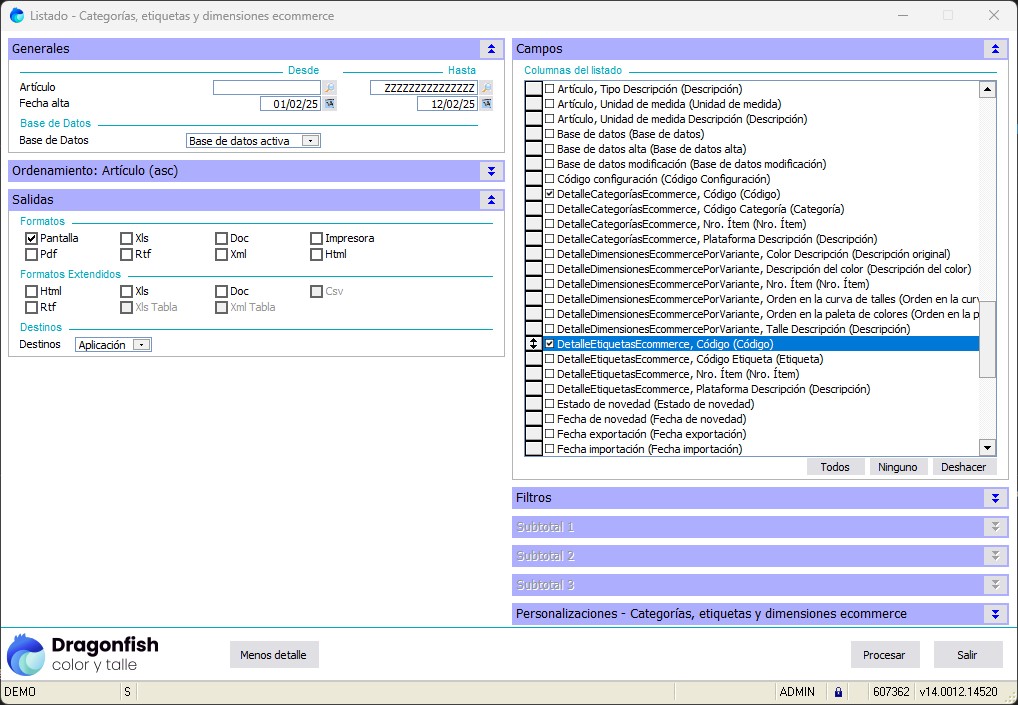The image size is (1018, 705).
Task: Open article search next to Artículo Hasta field
Action: click(486, 88)
